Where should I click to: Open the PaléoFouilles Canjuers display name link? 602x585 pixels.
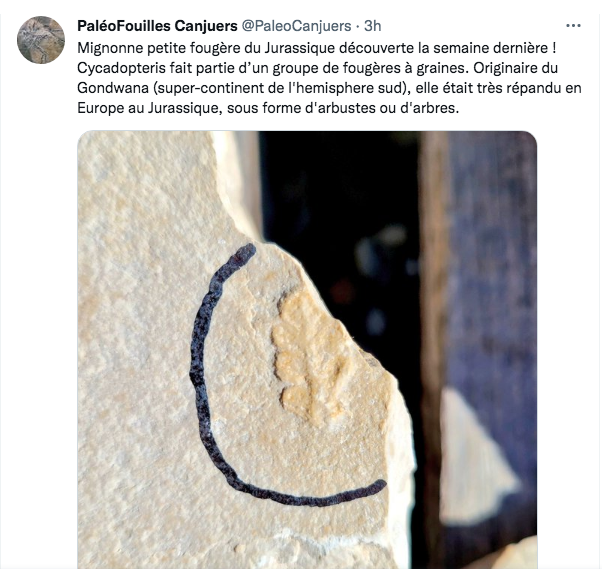157,26
